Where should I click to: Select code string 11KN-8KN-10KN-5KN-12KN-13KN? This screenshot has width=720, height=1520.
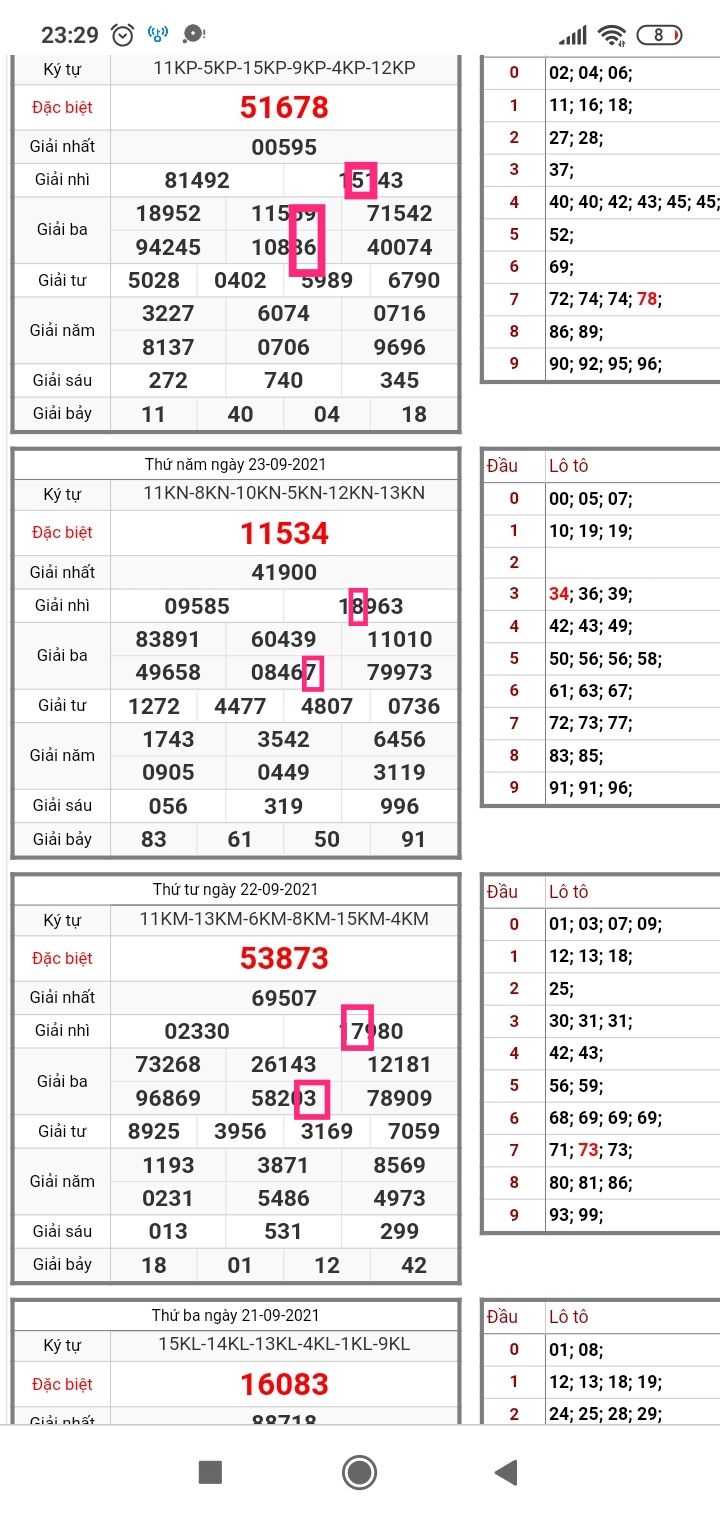coord(285,493)
